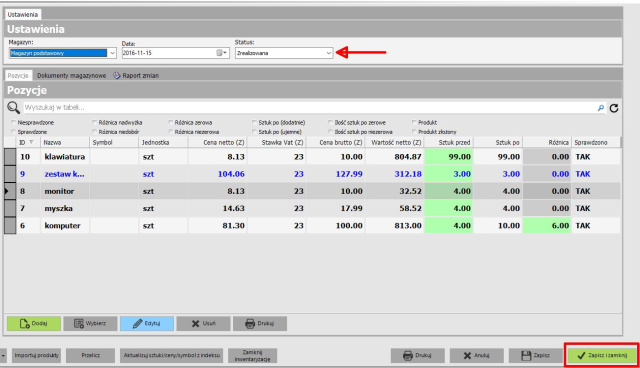Click the Anuluj button
The image size is (640, 368).
[477, 355]
